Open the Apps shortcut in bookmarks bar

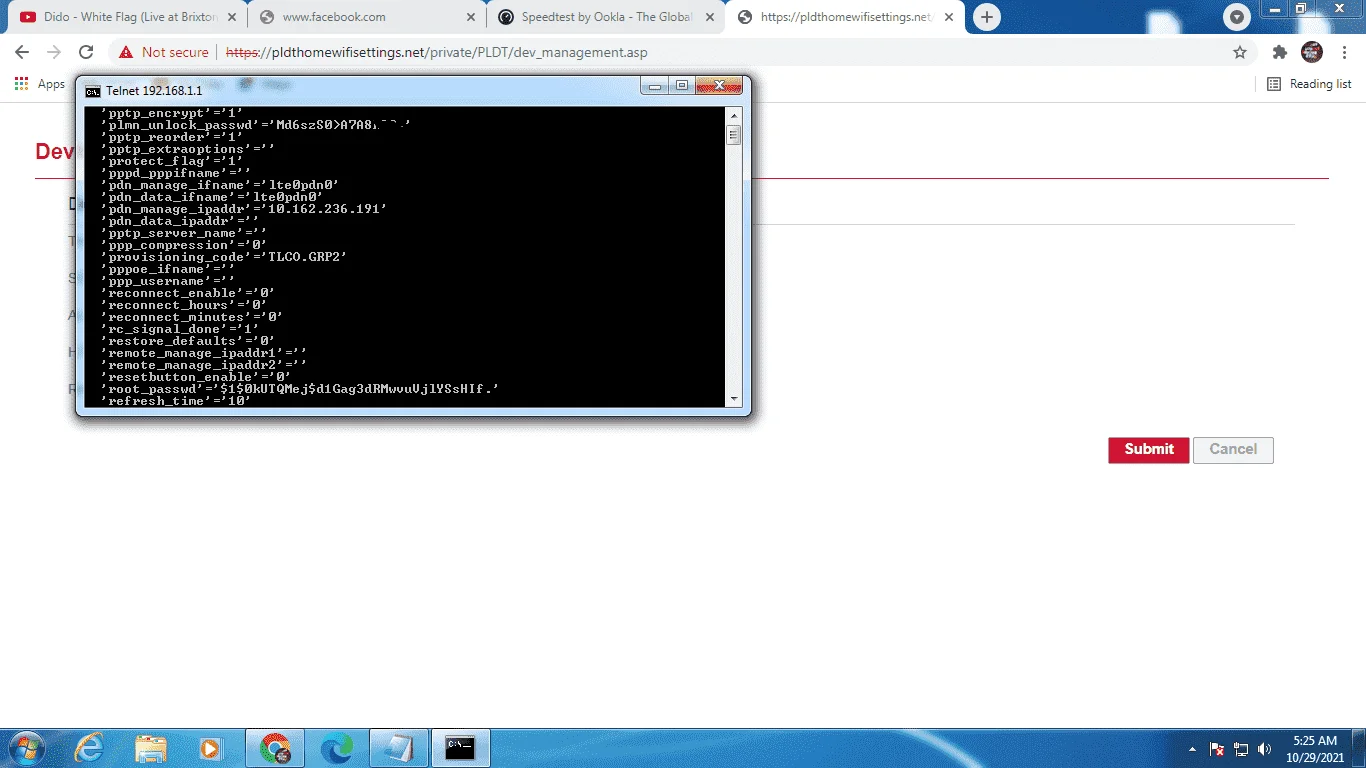coord(40,84)
